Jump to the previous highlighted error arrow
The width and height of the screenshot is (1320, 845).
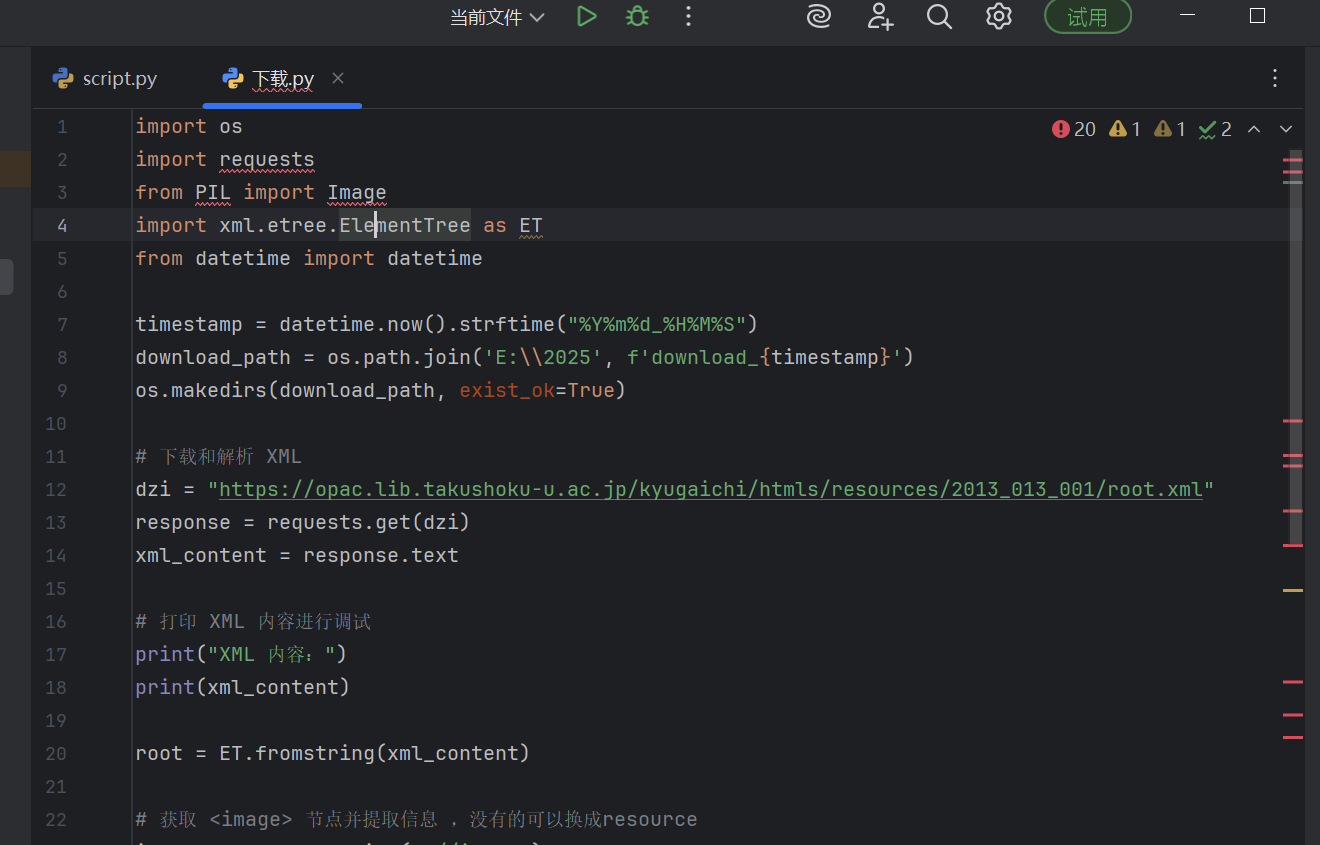pos(1254,129)
